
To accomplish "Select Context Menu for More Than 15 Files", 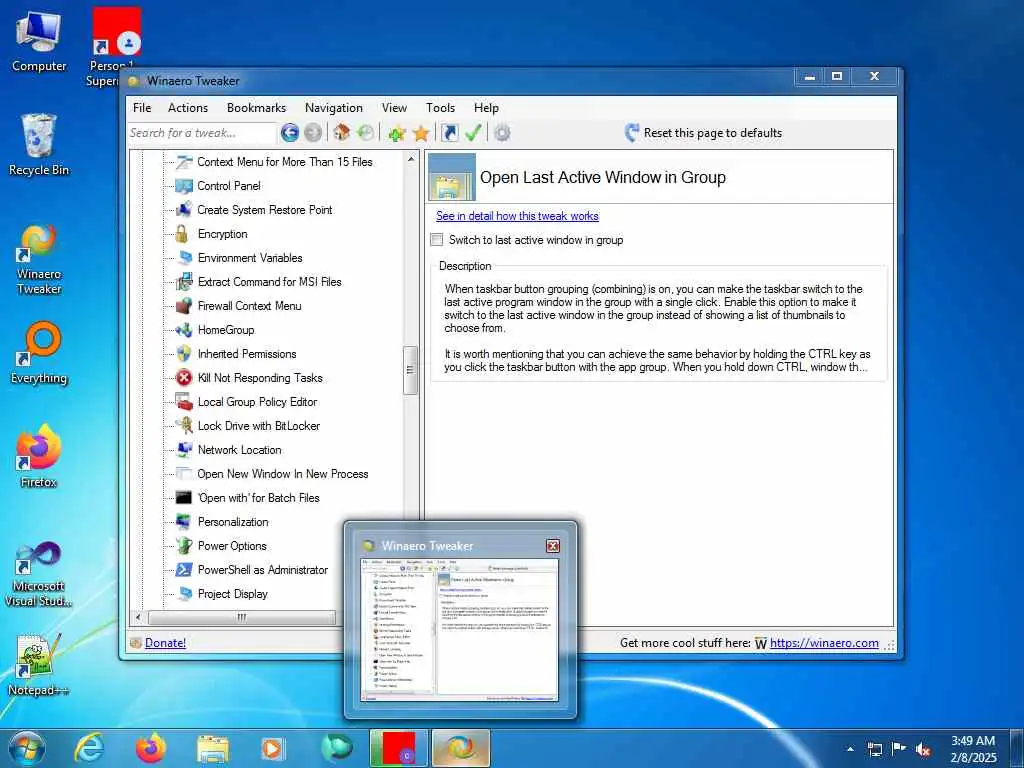I will point(285,161).
